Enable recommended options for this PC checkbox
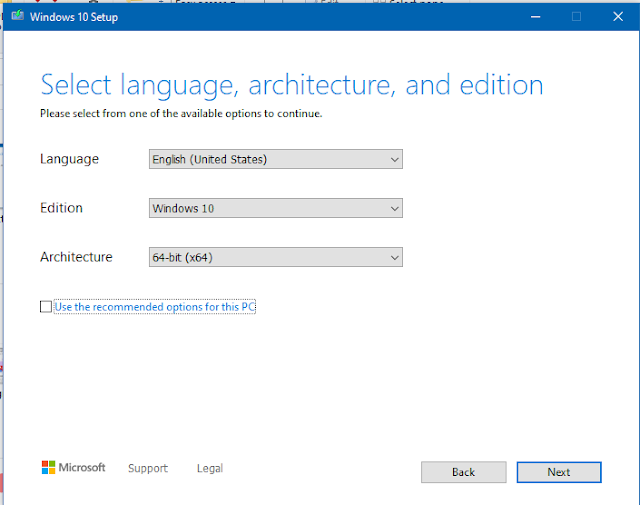The width and height of the screenshot is (640, 505). (46, 307)
